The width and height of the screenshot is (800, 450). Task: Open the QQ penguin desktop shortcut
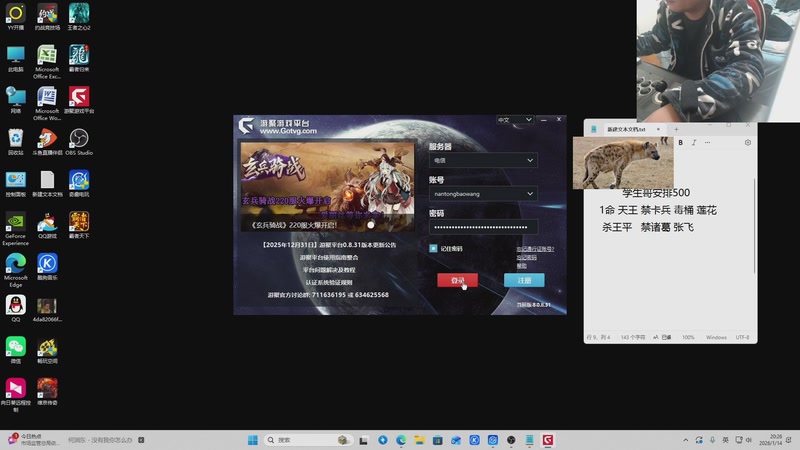pos(16,309)
